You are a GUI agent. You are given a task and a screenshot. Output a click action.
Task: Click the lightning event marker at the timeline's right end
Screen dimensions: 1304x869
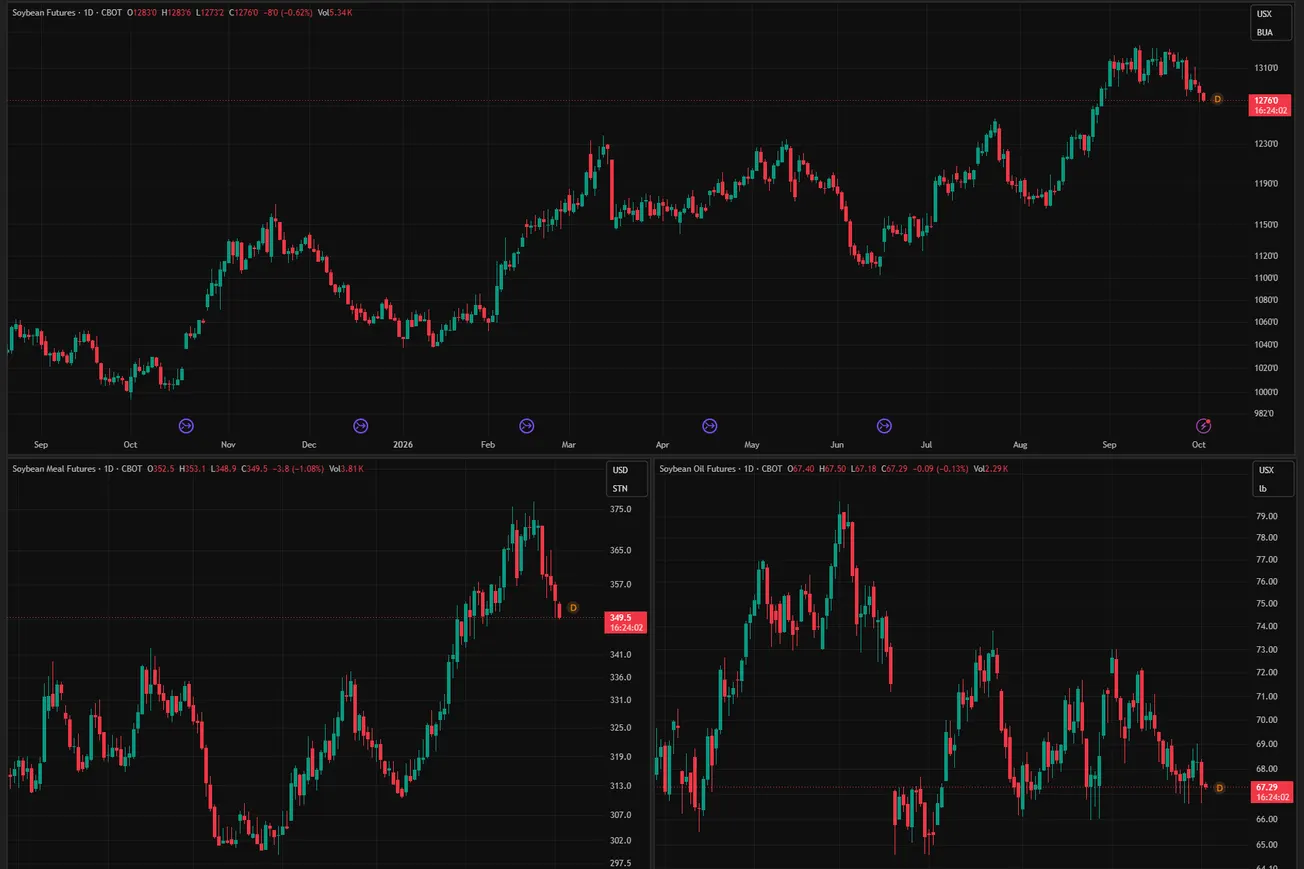[1205, 426]
